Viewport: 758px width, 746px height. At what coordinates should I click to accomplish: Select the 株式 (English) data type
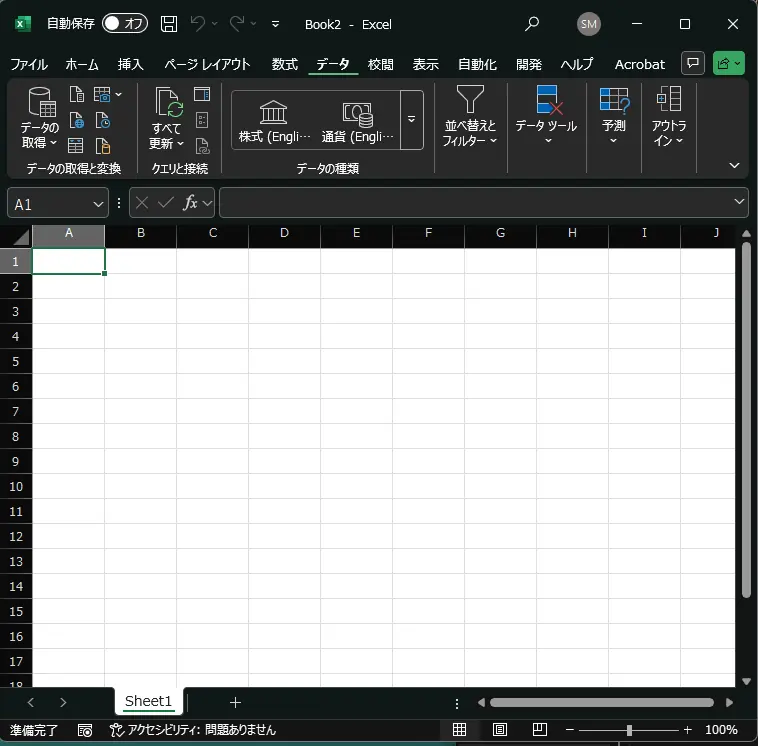pyautogui.click(x=274, y=121)
